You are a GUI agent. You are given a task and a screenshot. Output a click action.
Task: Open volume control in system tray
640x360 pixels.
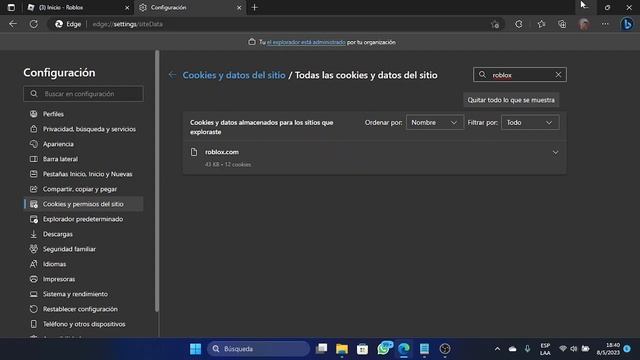pyautogui.click(x=574, y=349)
